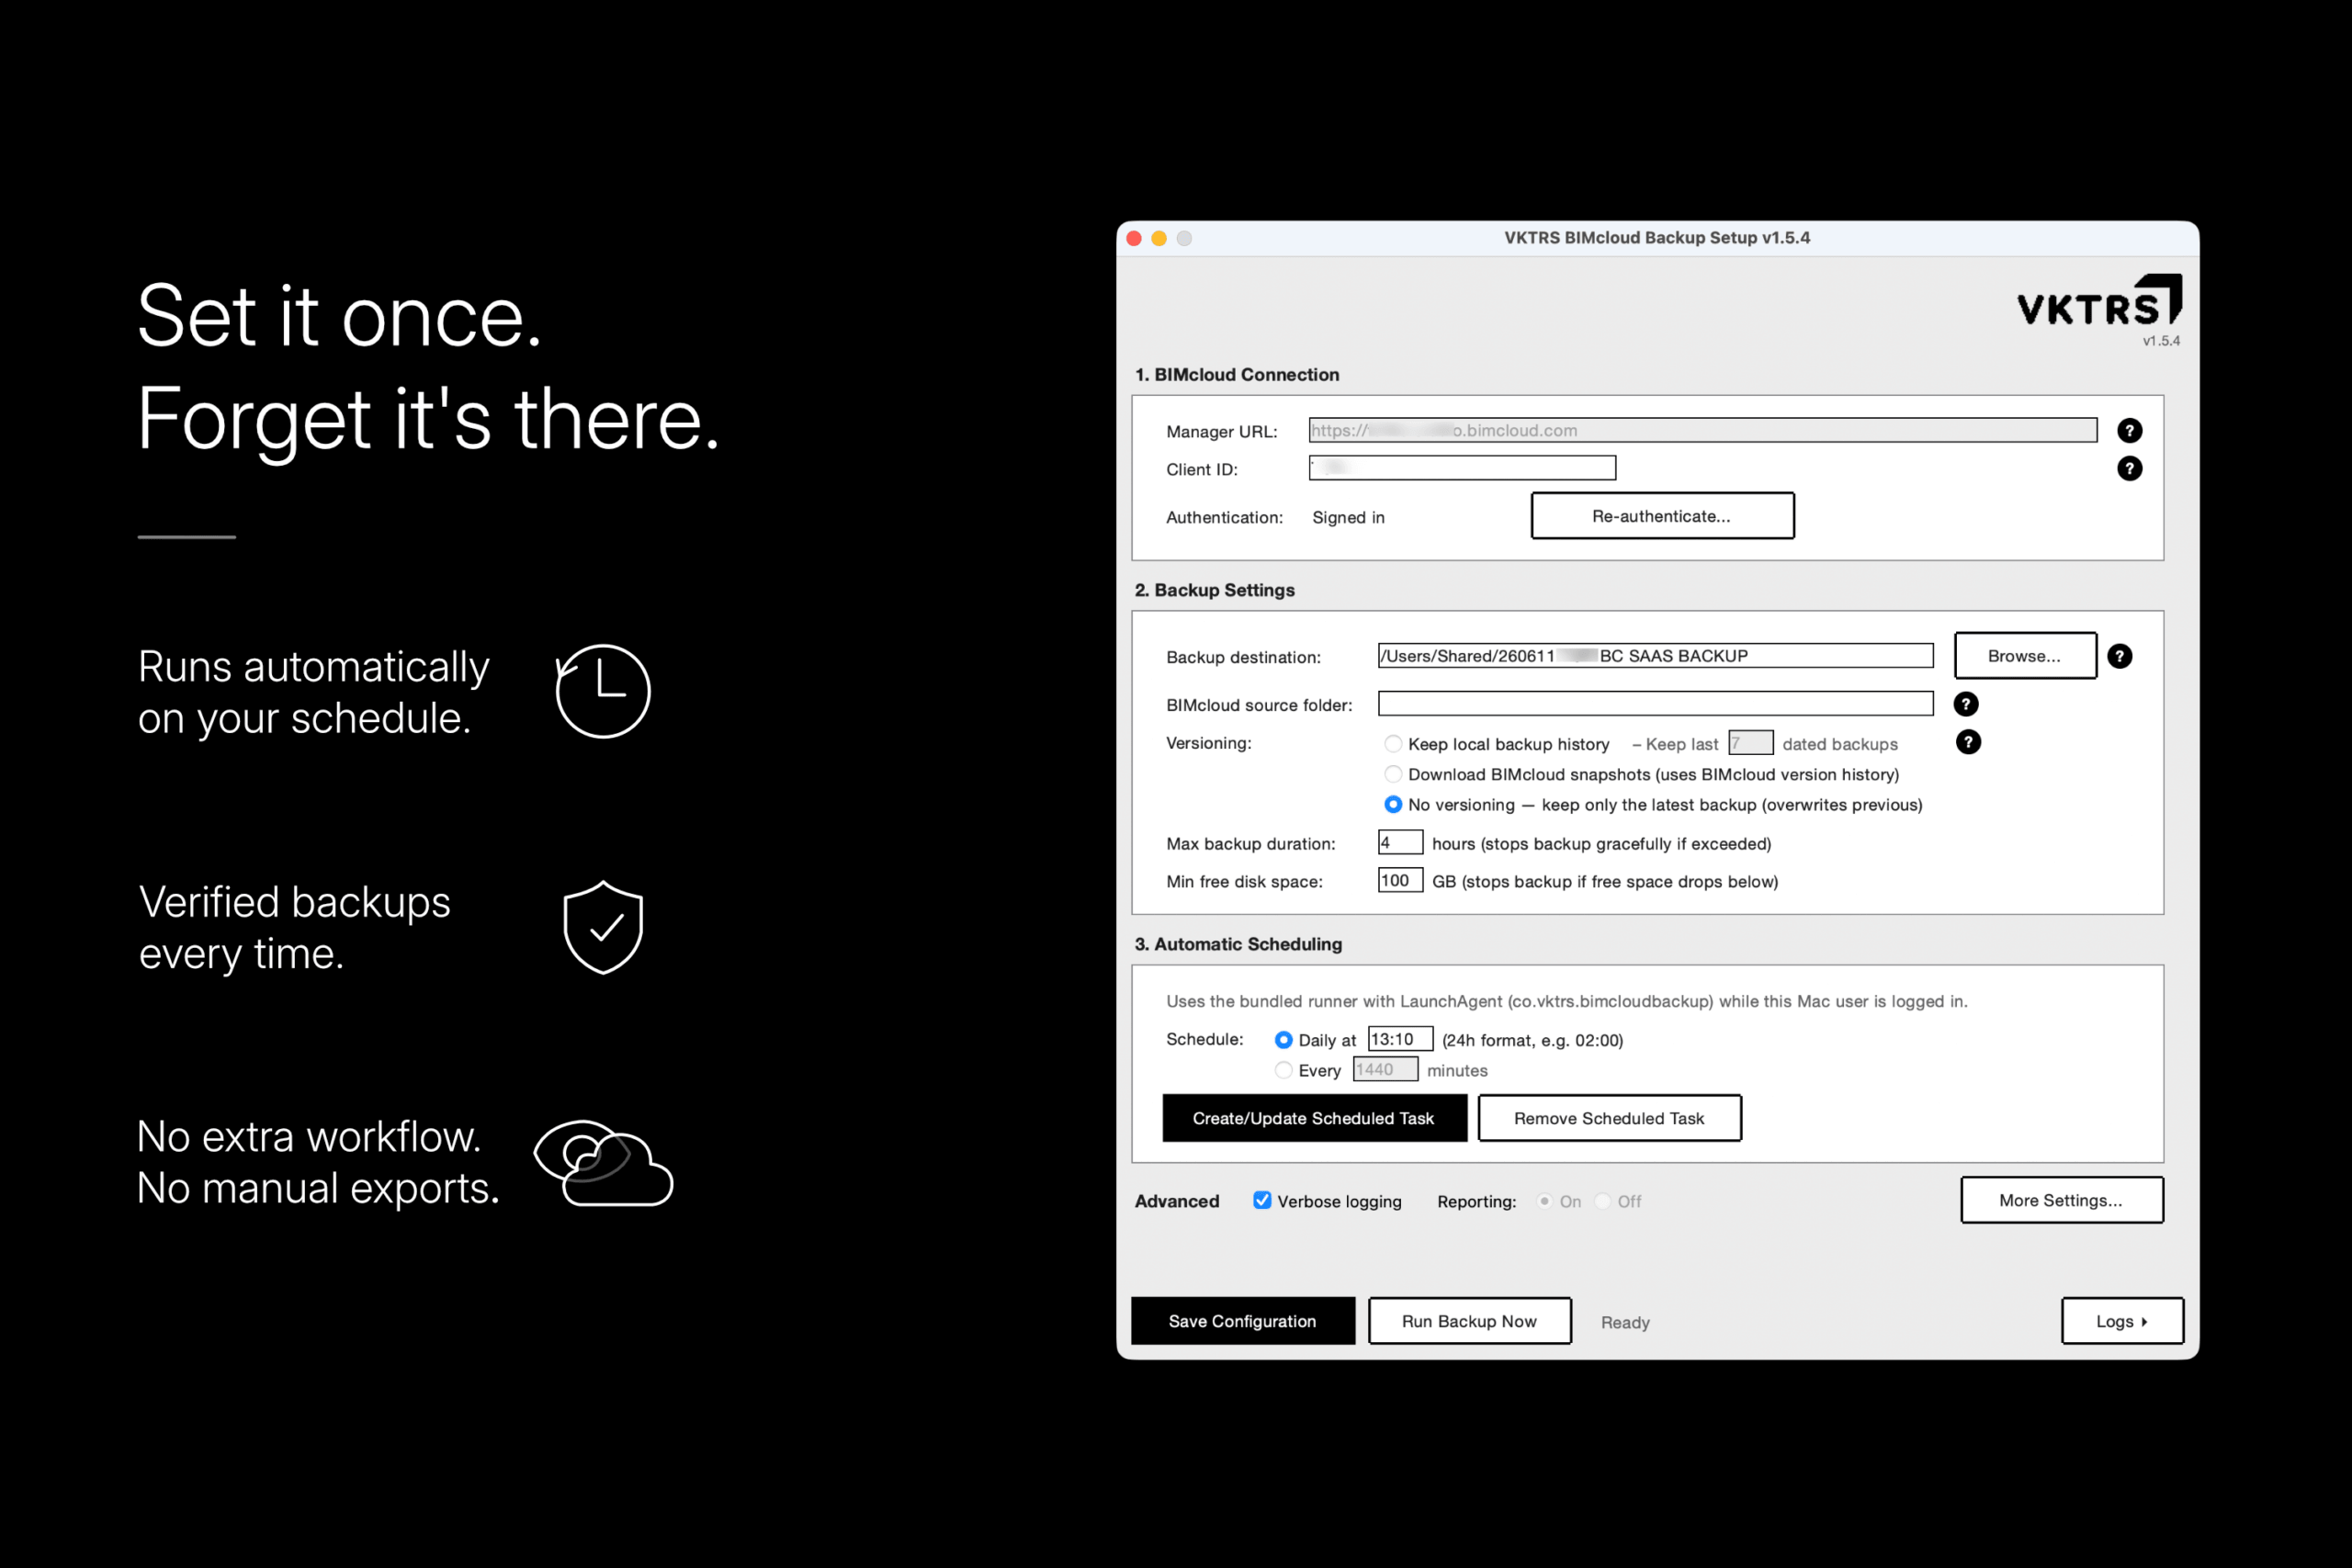This screenshot has width=2352, height=1568.
Task: Show help for Backup destination
Action: (x=2119, y=656)
